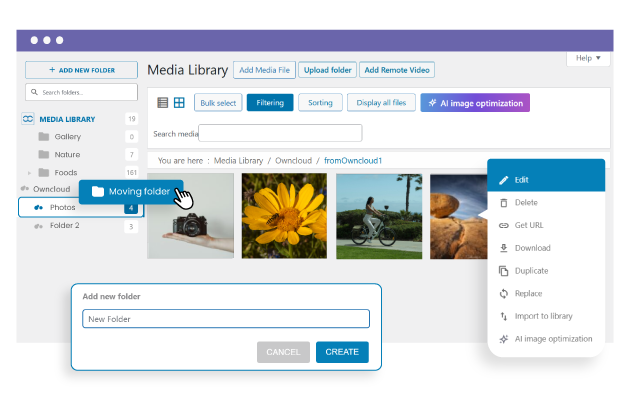Image resolution: width=630 pixels, height=400 pixels.
Task: Go to Owncloud in breadcrumb
Action: point(293,161)
